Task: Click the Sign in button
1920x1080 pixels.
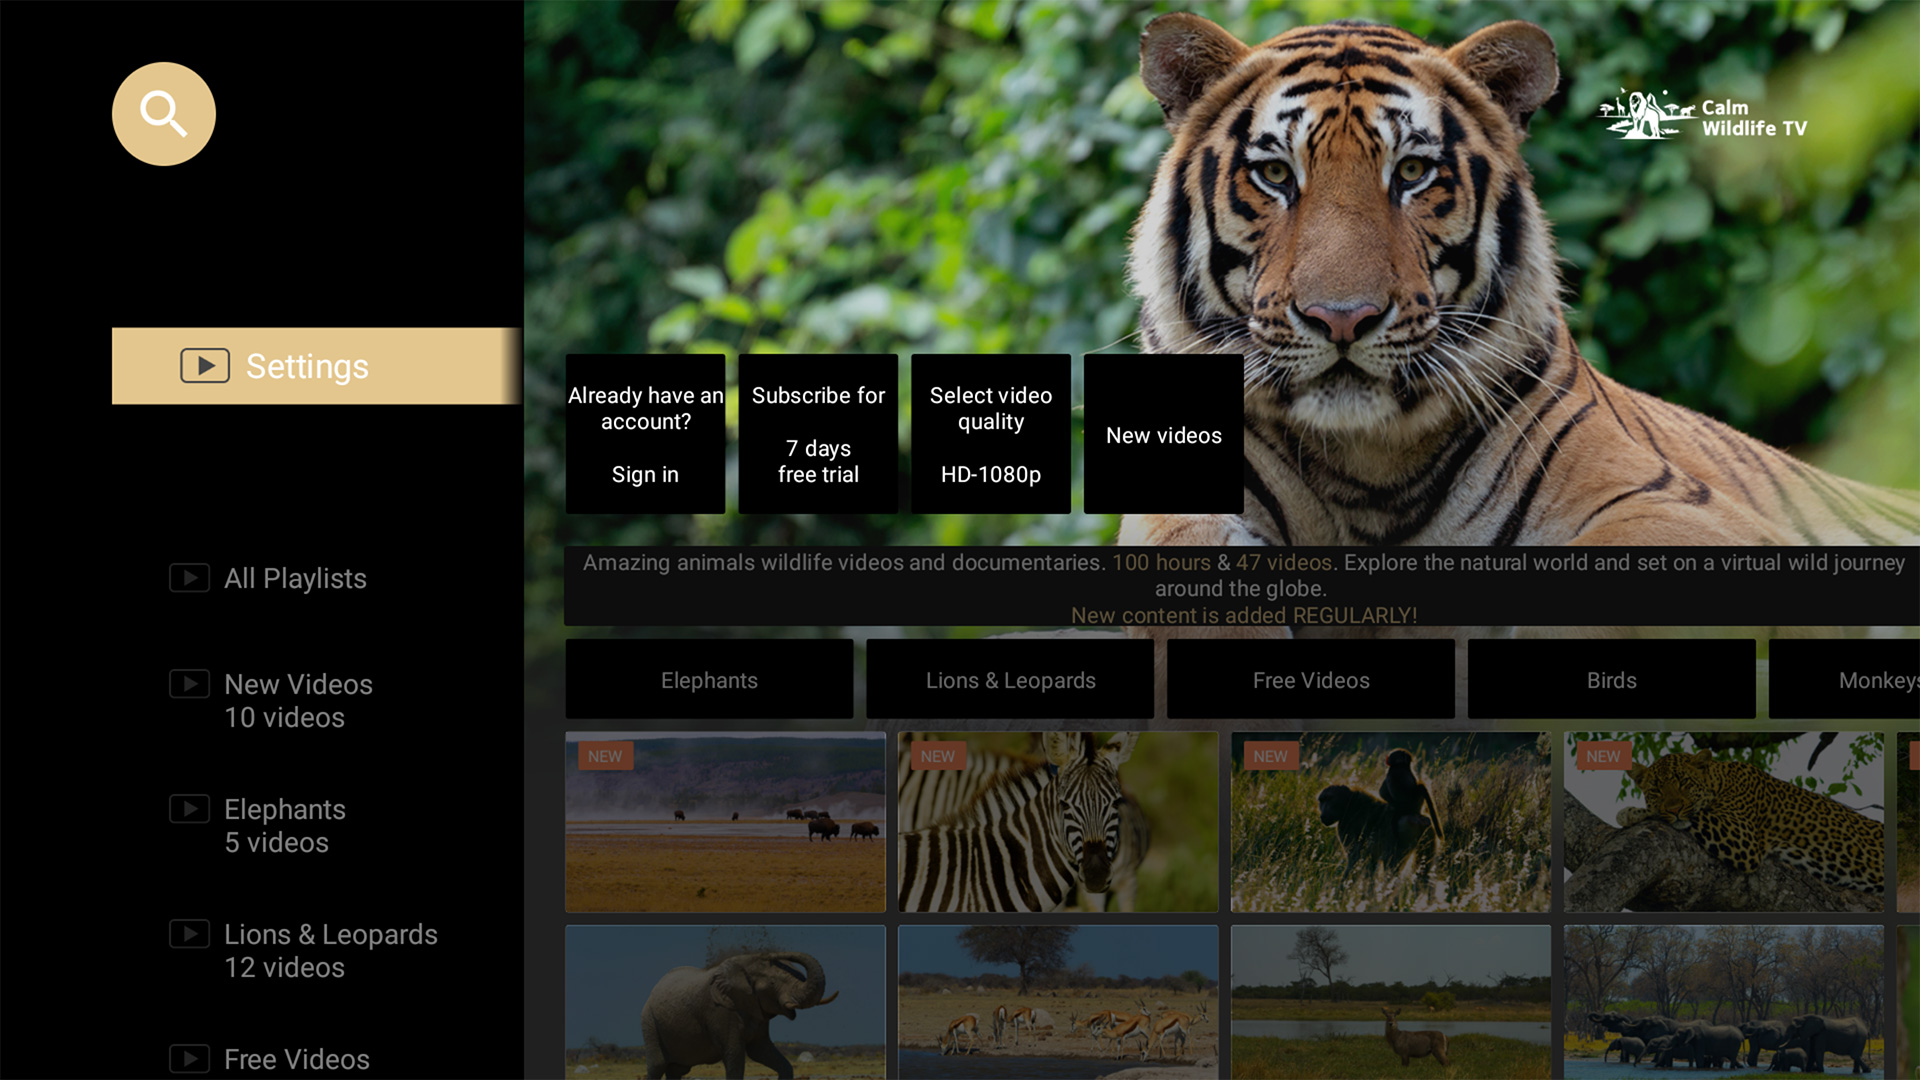Action: pyautogui.click(x=645, y=434)
